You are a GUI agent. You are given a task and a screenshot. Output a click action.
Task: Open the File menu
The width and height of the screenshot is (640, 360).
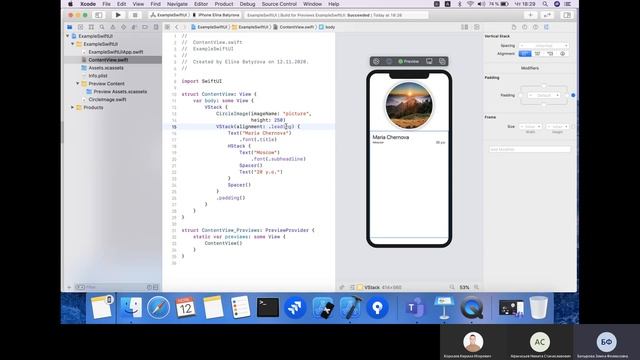tap(107, 4)
